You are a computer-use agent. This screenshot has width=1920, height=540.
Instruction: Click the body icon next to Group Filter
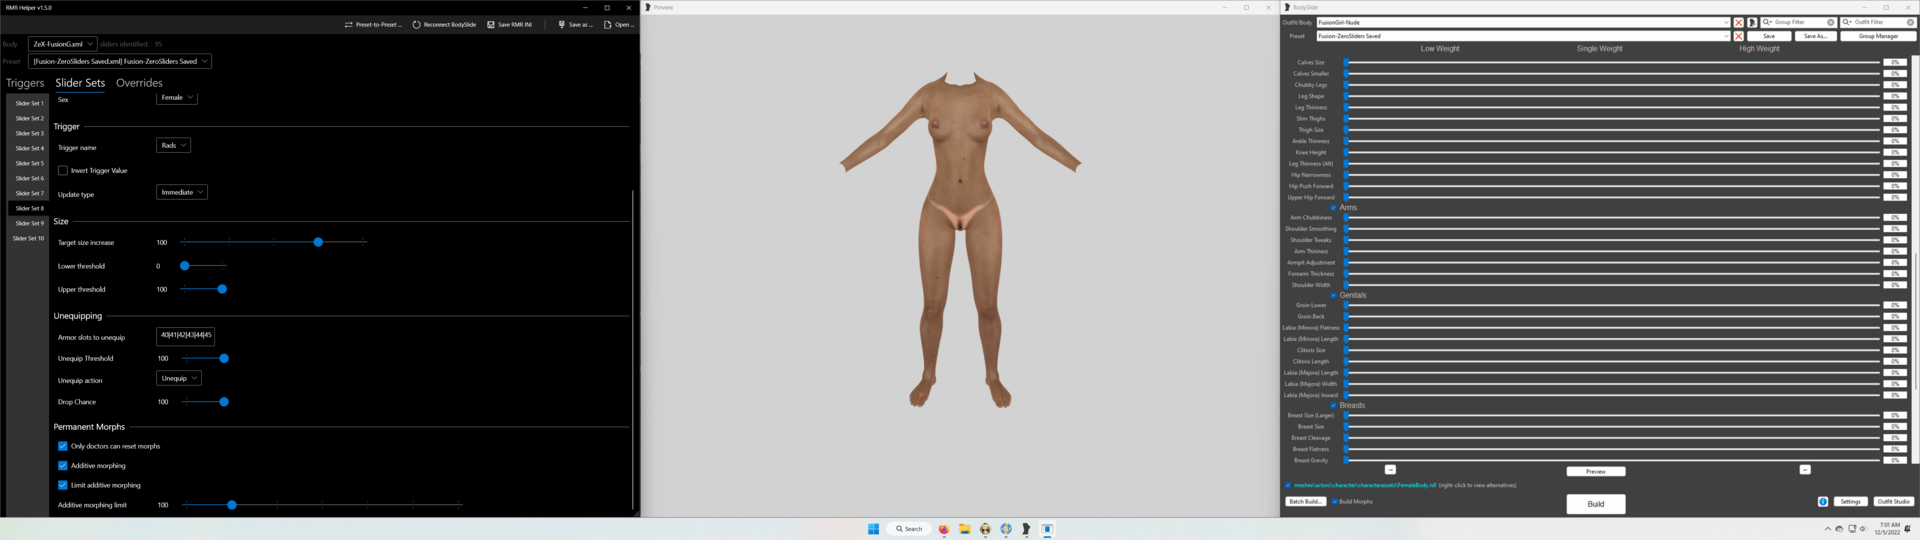(x=1752, y=22)
